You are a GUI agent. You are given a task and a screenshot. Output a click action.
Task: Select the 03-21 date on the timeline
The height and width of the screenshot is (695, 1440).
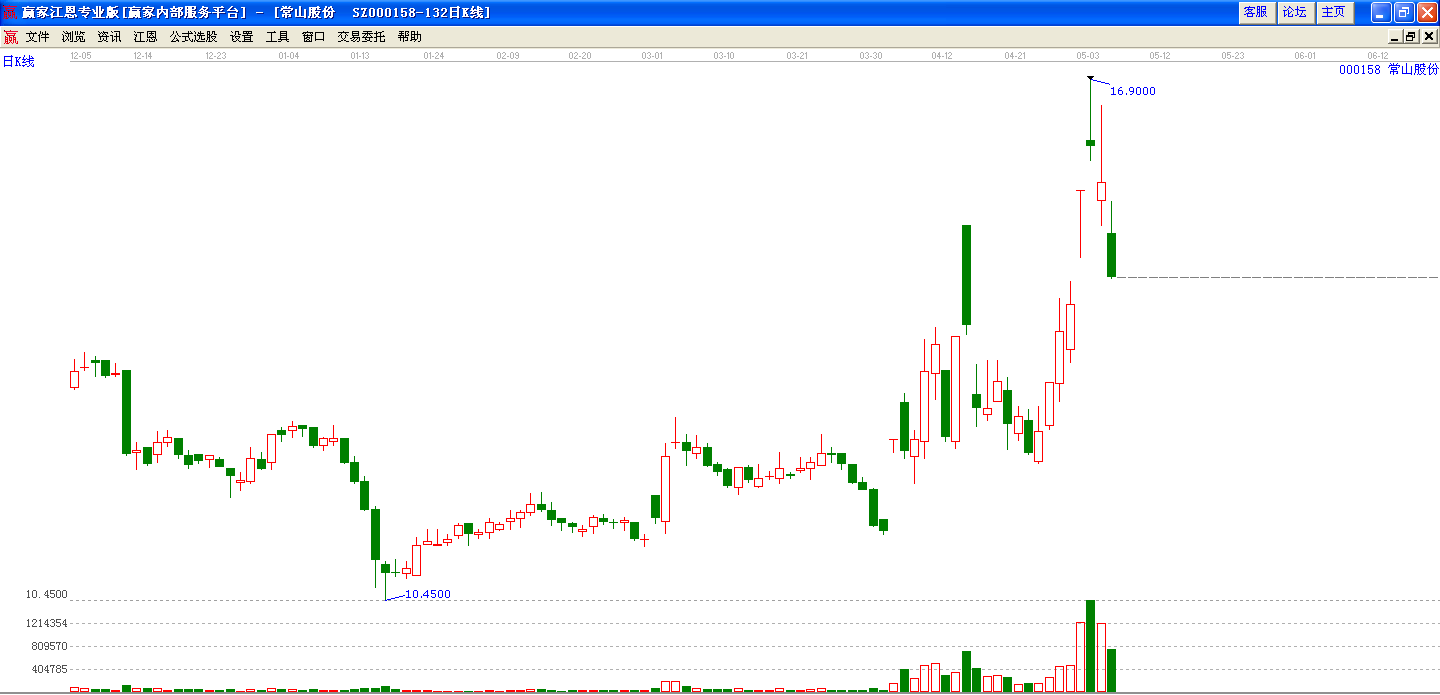click(x=797, y=56)
